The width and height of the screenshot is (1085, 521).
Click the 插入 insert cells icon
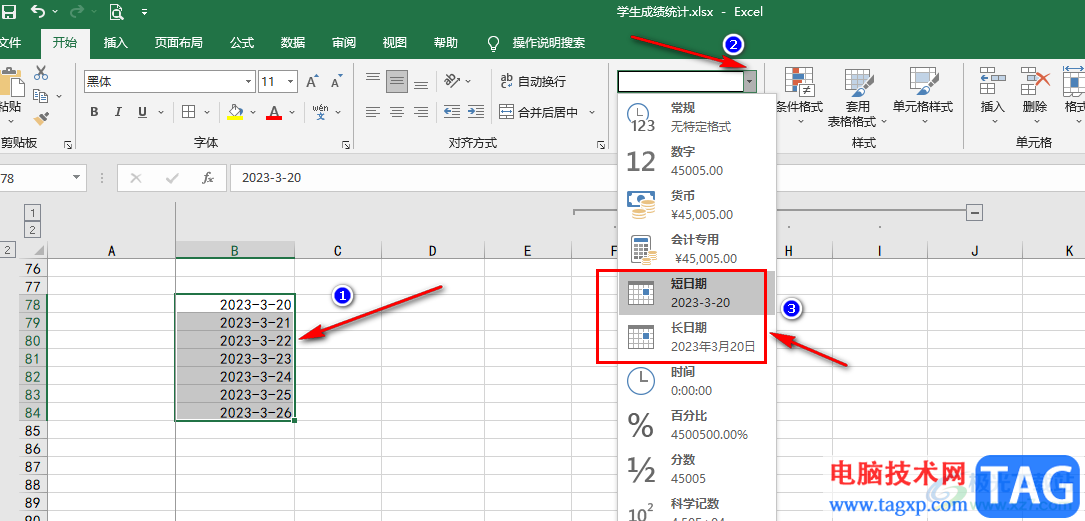pos(992,82)
